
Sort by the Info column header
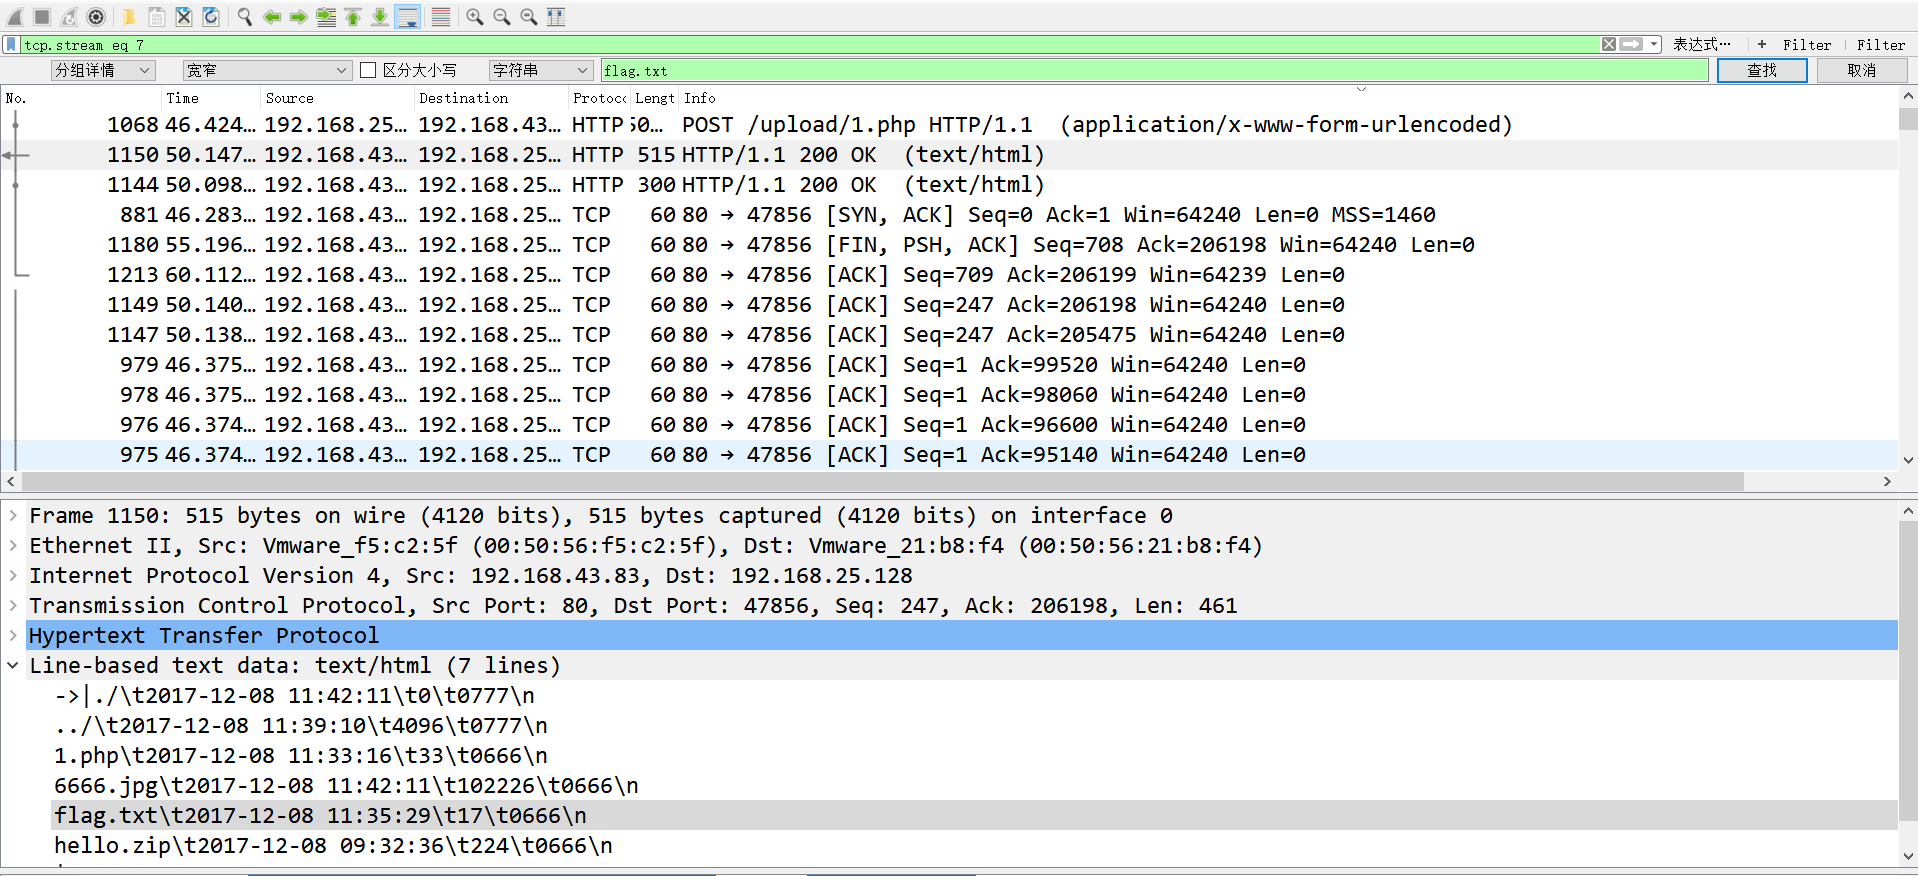(x=1288, y=98)
